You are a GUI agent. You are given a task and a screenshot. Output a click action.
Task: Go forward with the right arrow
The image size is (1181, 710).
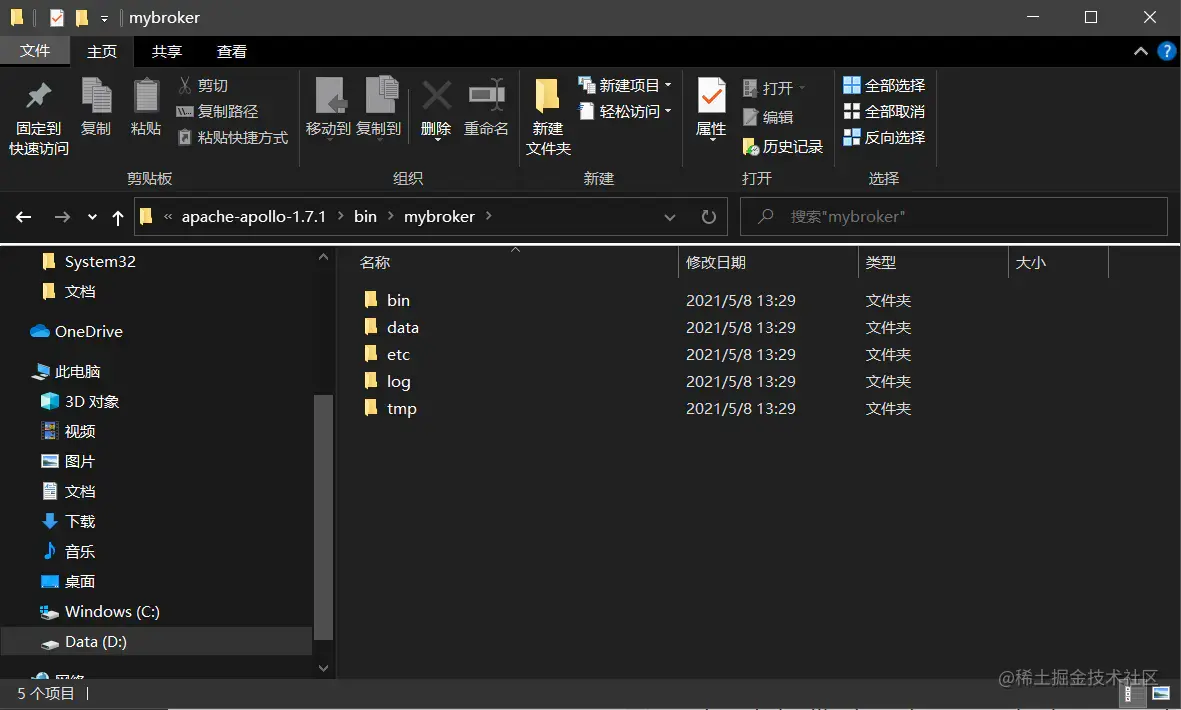tap(62, 217)
